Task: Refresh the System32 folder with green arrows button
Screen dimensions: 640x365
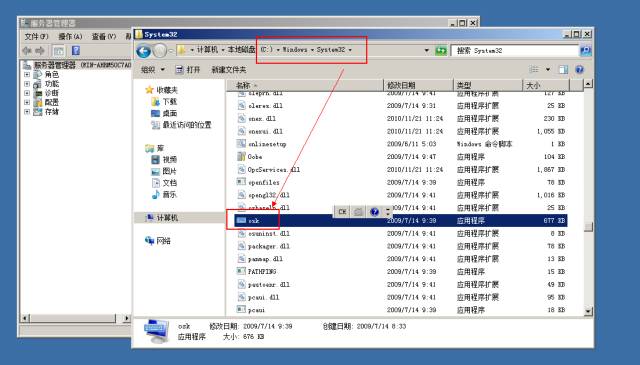Action: coord(440,50)
